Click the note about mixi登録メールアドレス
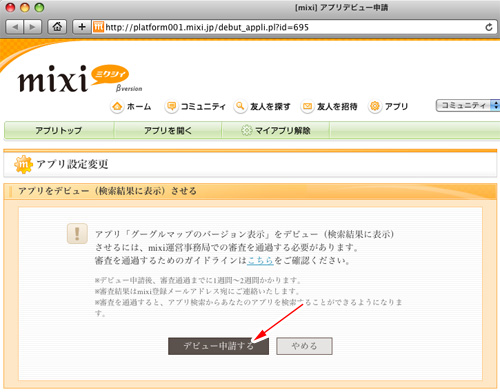Viewport: 500px width, 392px height. coord(197,291)
